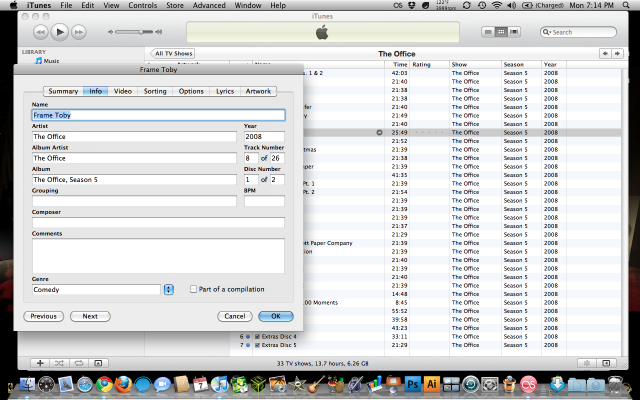Sort by the Time column header
This screenshot has width=640, height=400.
(397, 64)
